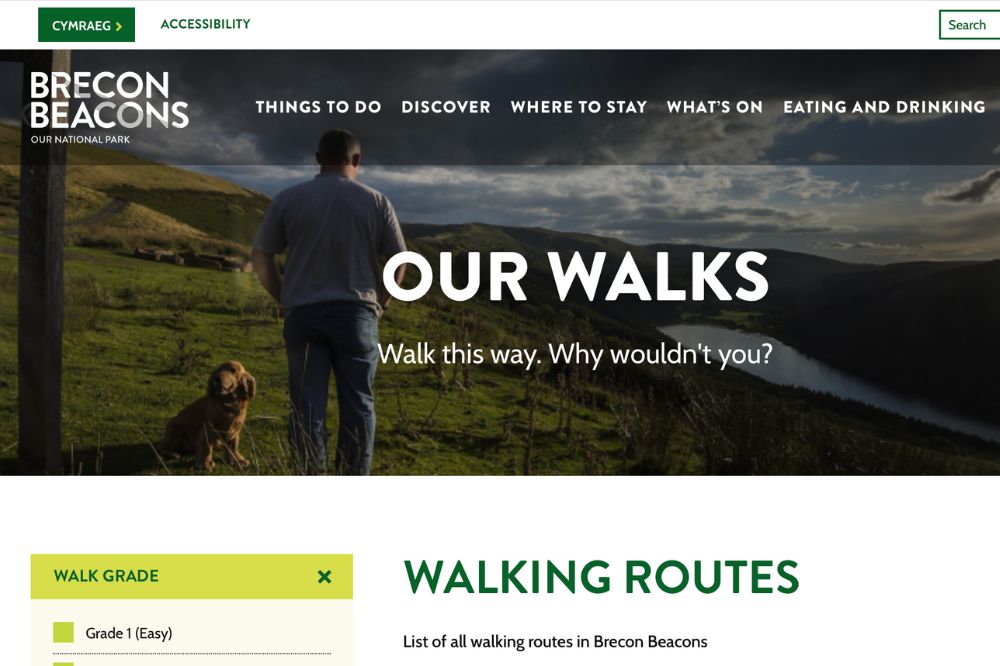Open the Things To Do menu
This screenshot has width=1000, height=666.
point(318,107)
